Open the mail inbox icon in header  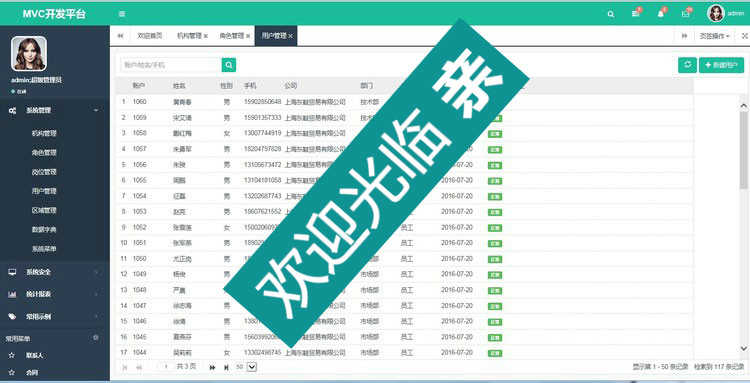(685, 13)
